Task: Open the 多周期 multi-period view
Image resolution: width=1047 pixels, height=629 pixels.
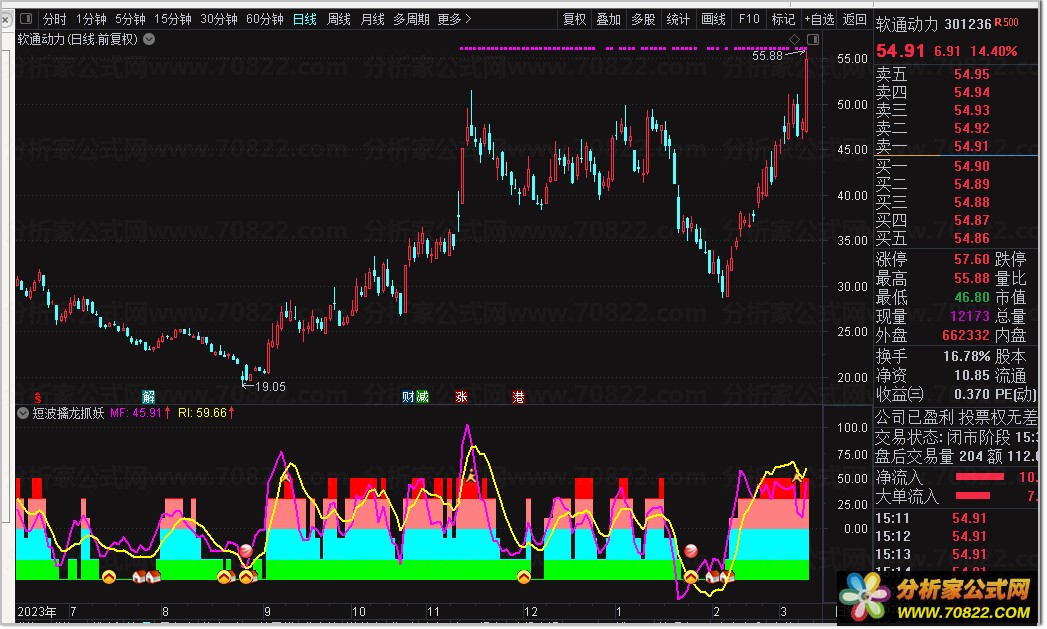Action: 411,19
